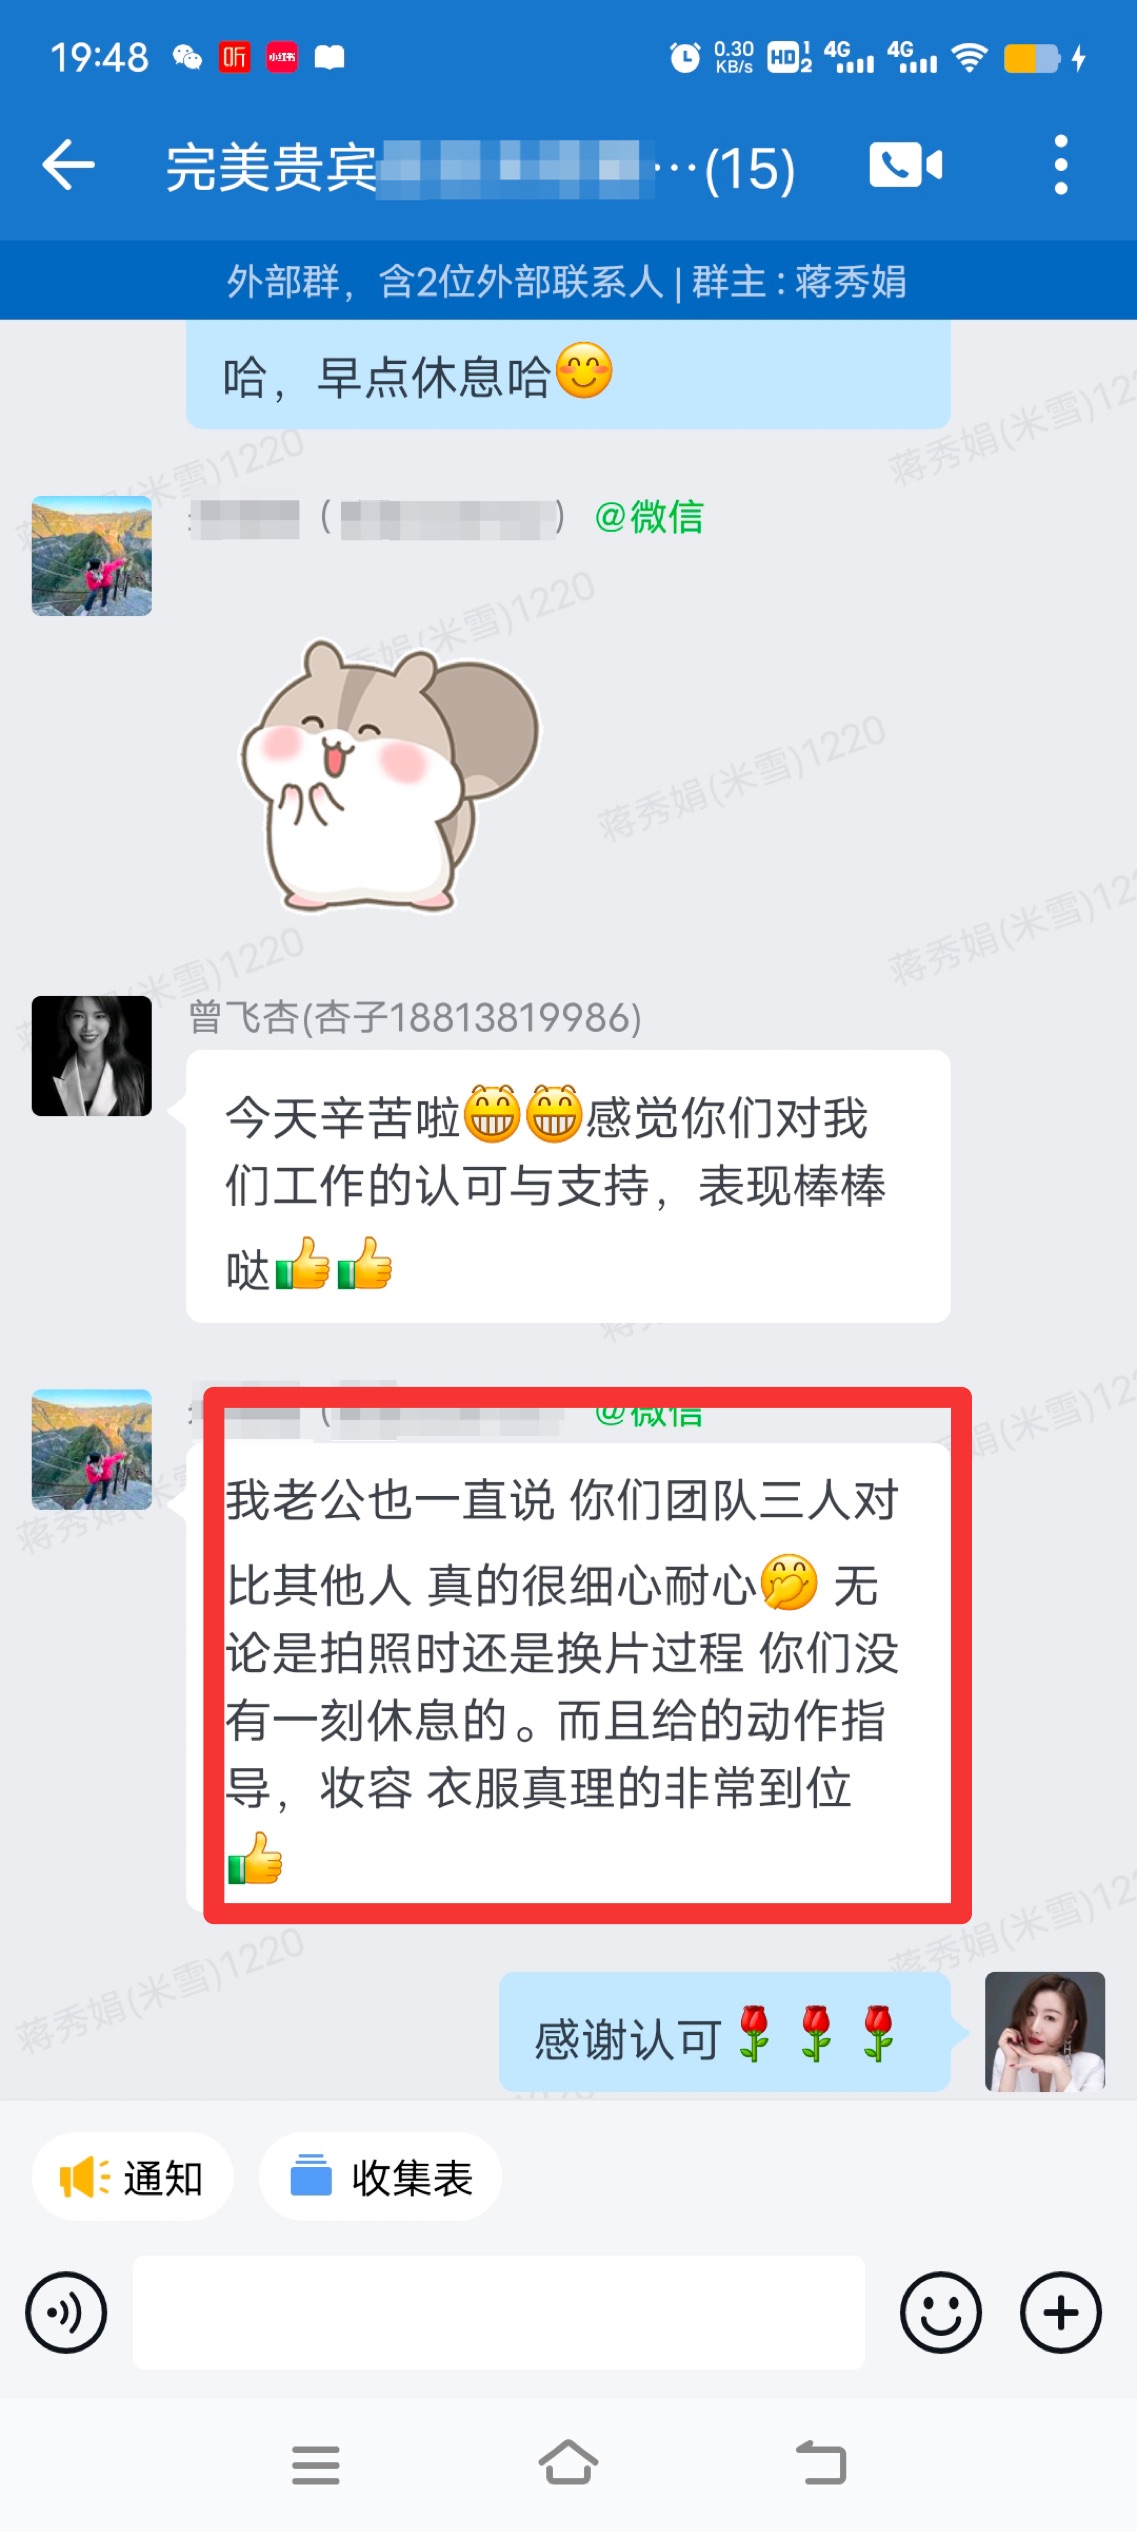Open the sender's own profile avatar

1045,2032
